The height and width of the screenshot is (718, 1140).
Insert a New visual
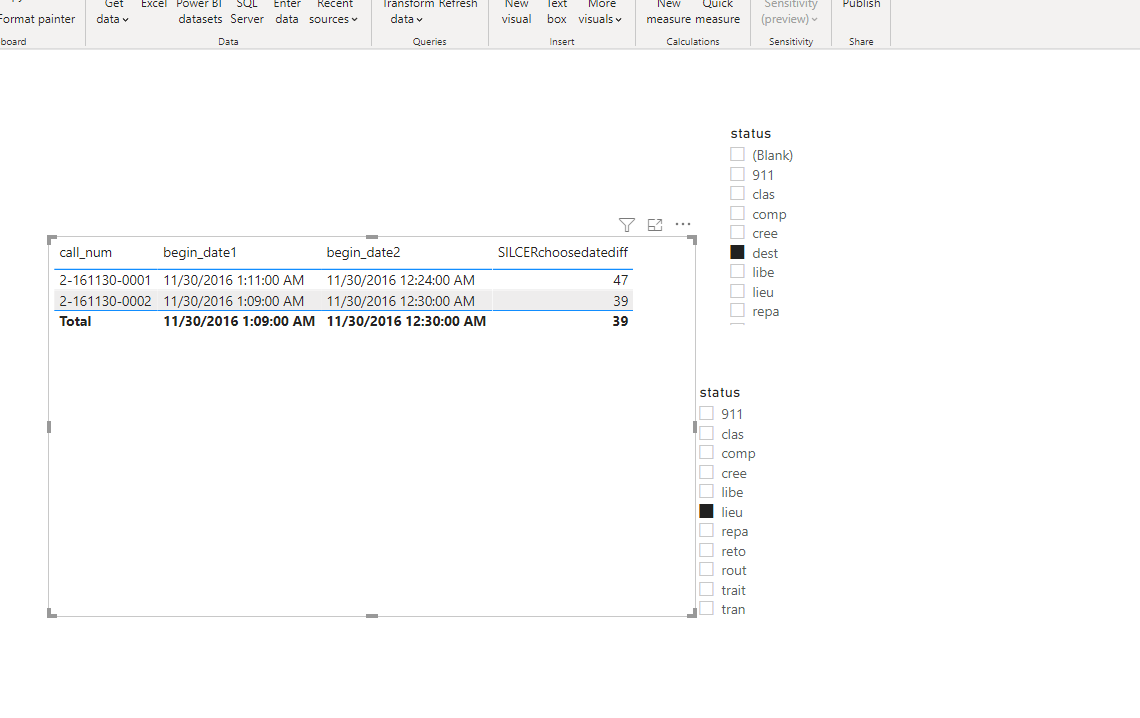pos(516,12)
